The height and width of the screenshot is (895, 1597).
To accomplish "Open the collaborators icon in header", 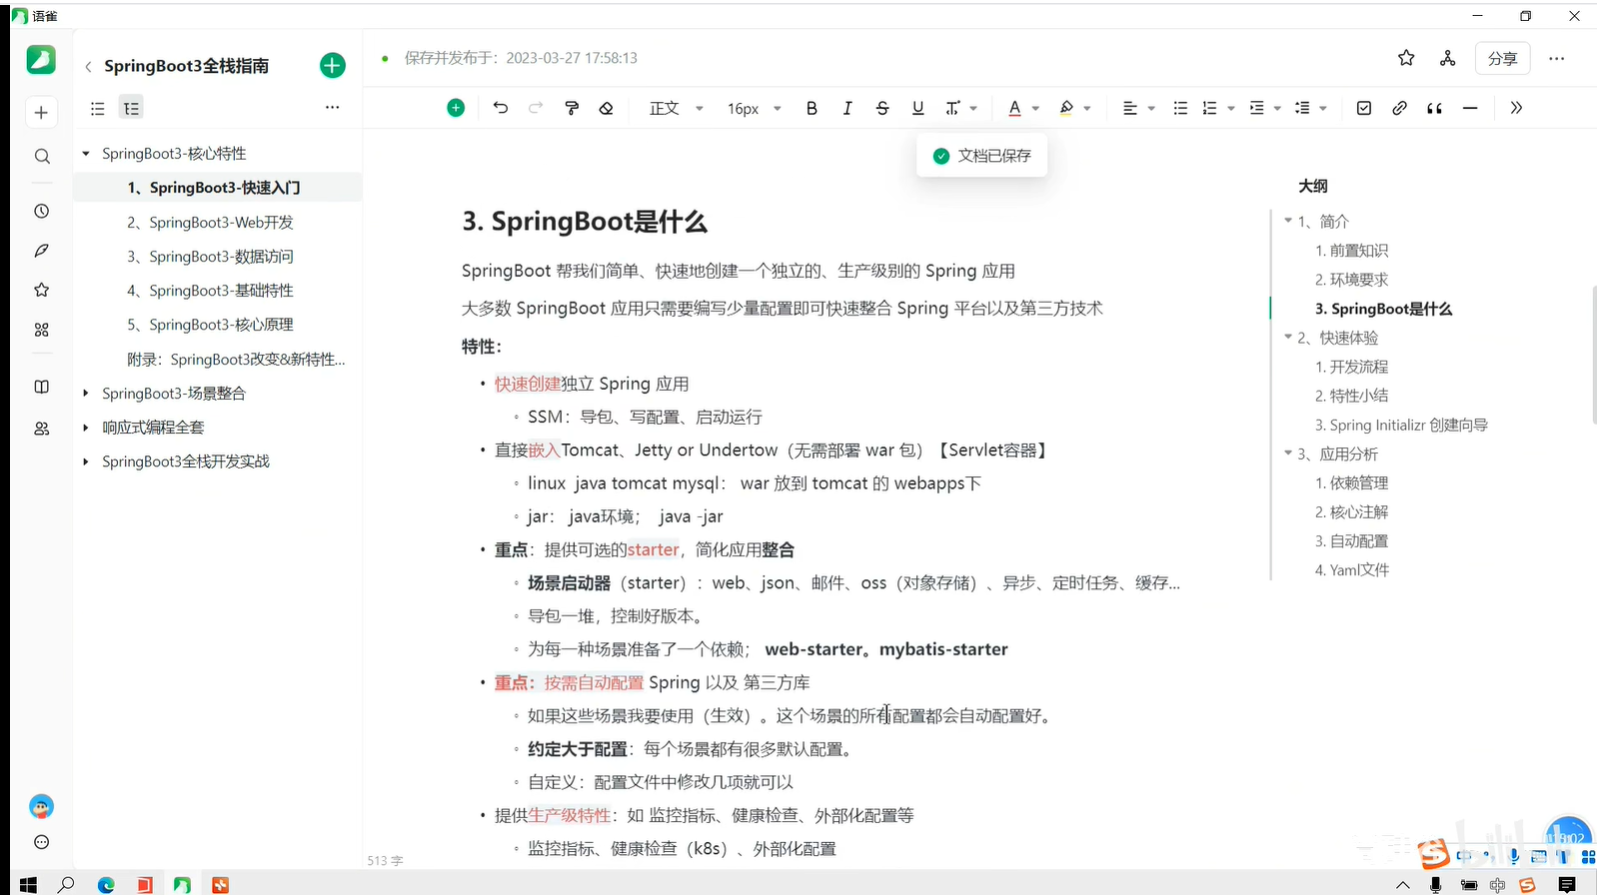I will pyautogui.click(x=1447, y=58).
